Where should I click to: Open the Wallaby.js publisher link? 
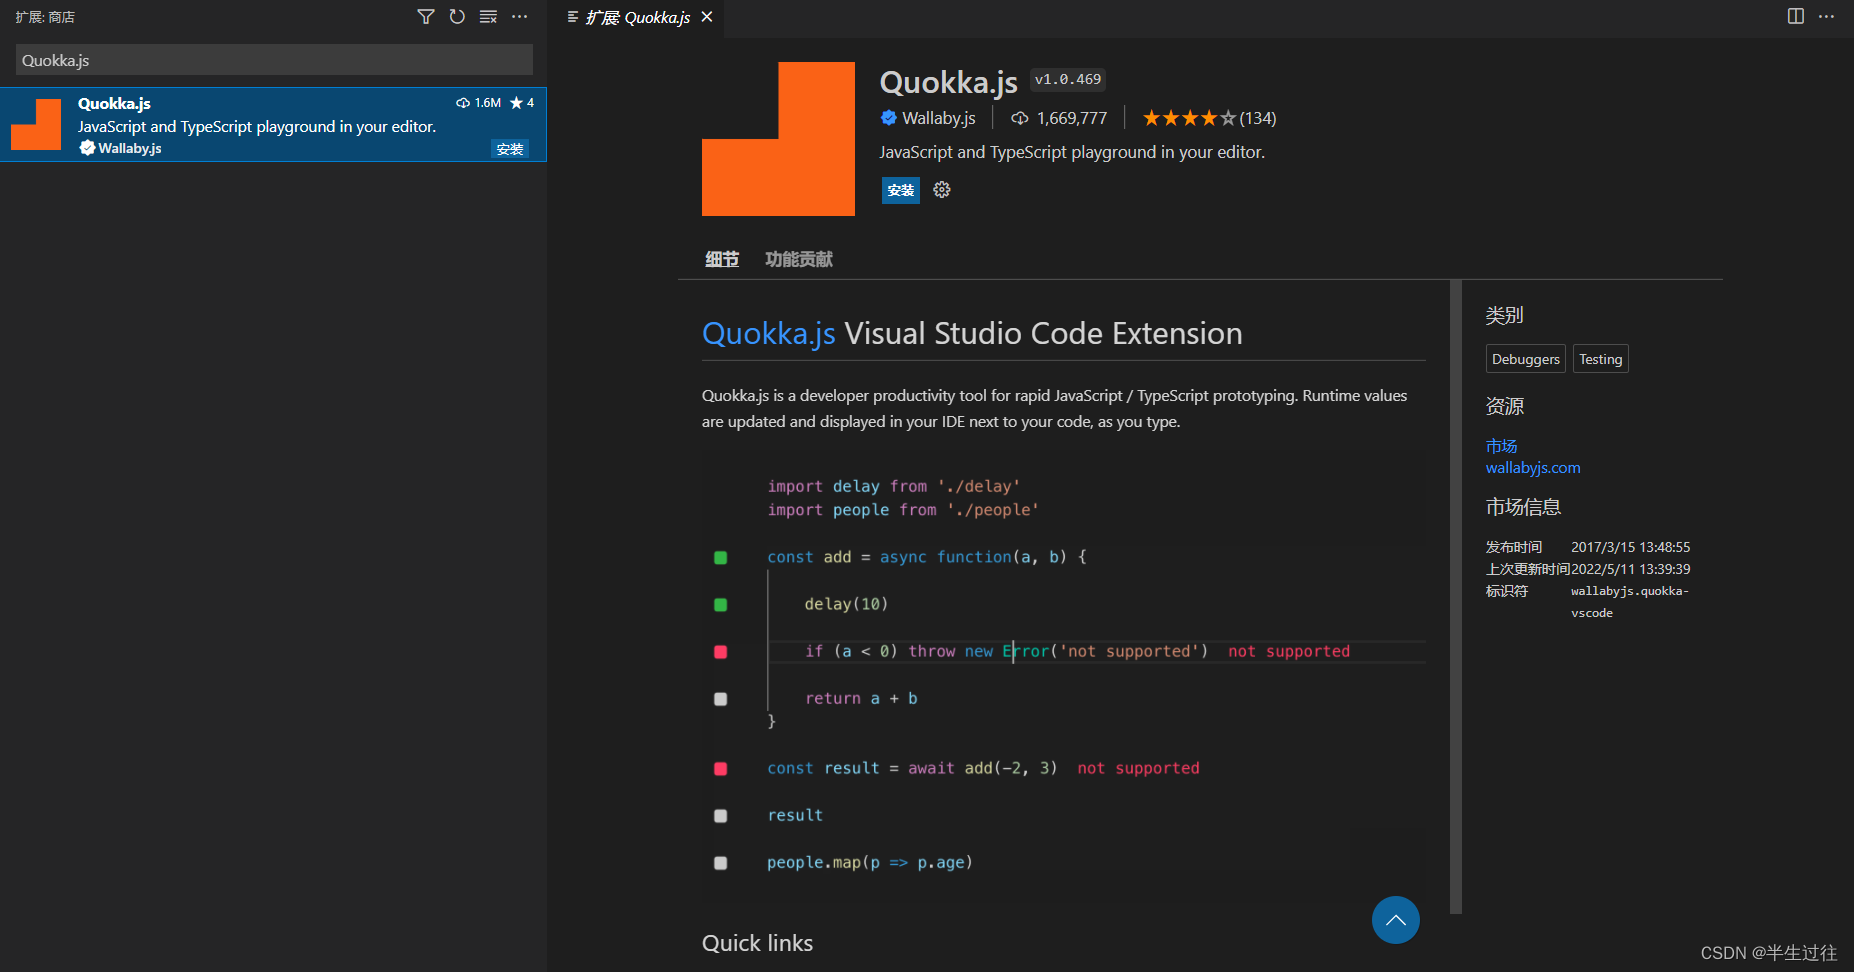tap(938, 118)
